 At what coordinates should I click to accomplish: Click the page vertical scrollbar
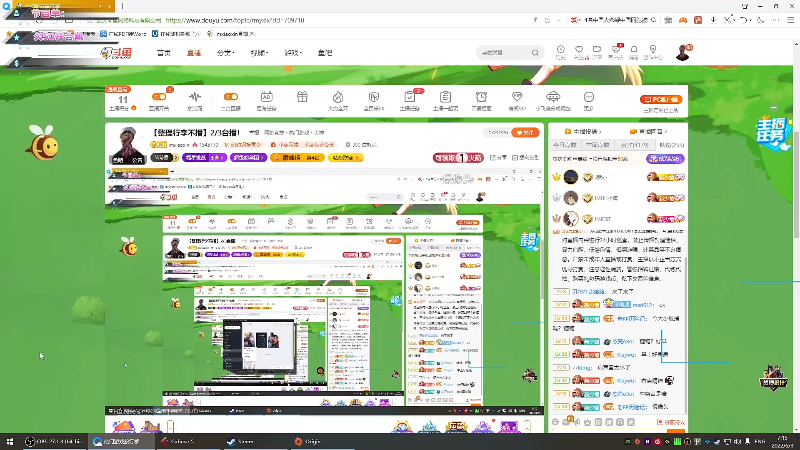796,184
